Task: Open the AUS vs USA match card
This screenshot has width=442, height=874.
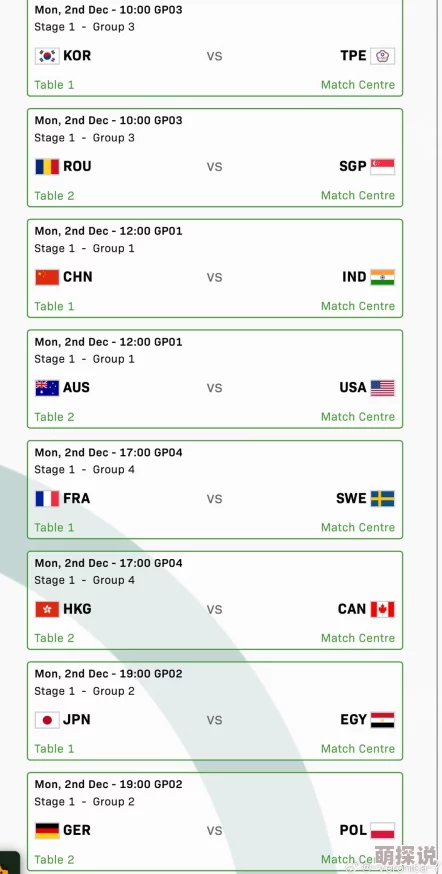Action: point(215,379)
